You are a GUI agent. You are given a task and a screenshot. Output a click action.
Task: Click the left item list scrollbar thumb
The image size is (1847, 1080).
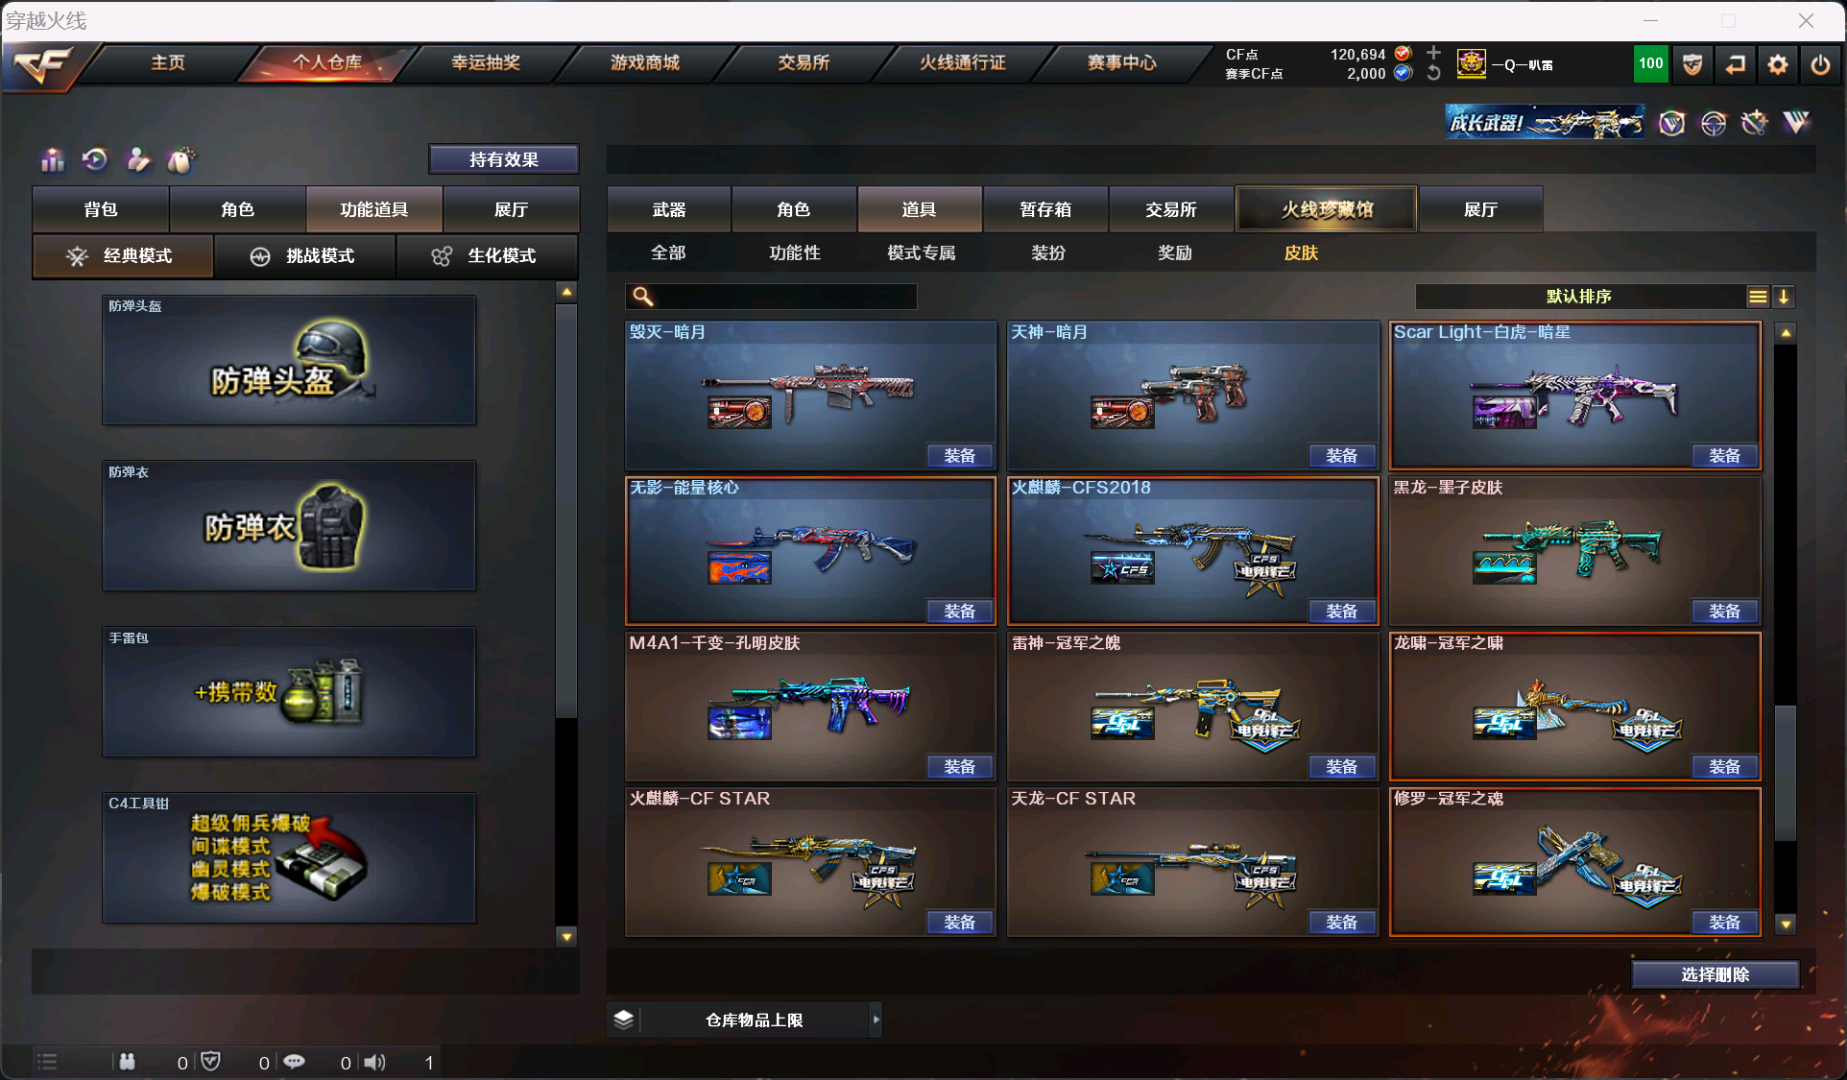567,511
